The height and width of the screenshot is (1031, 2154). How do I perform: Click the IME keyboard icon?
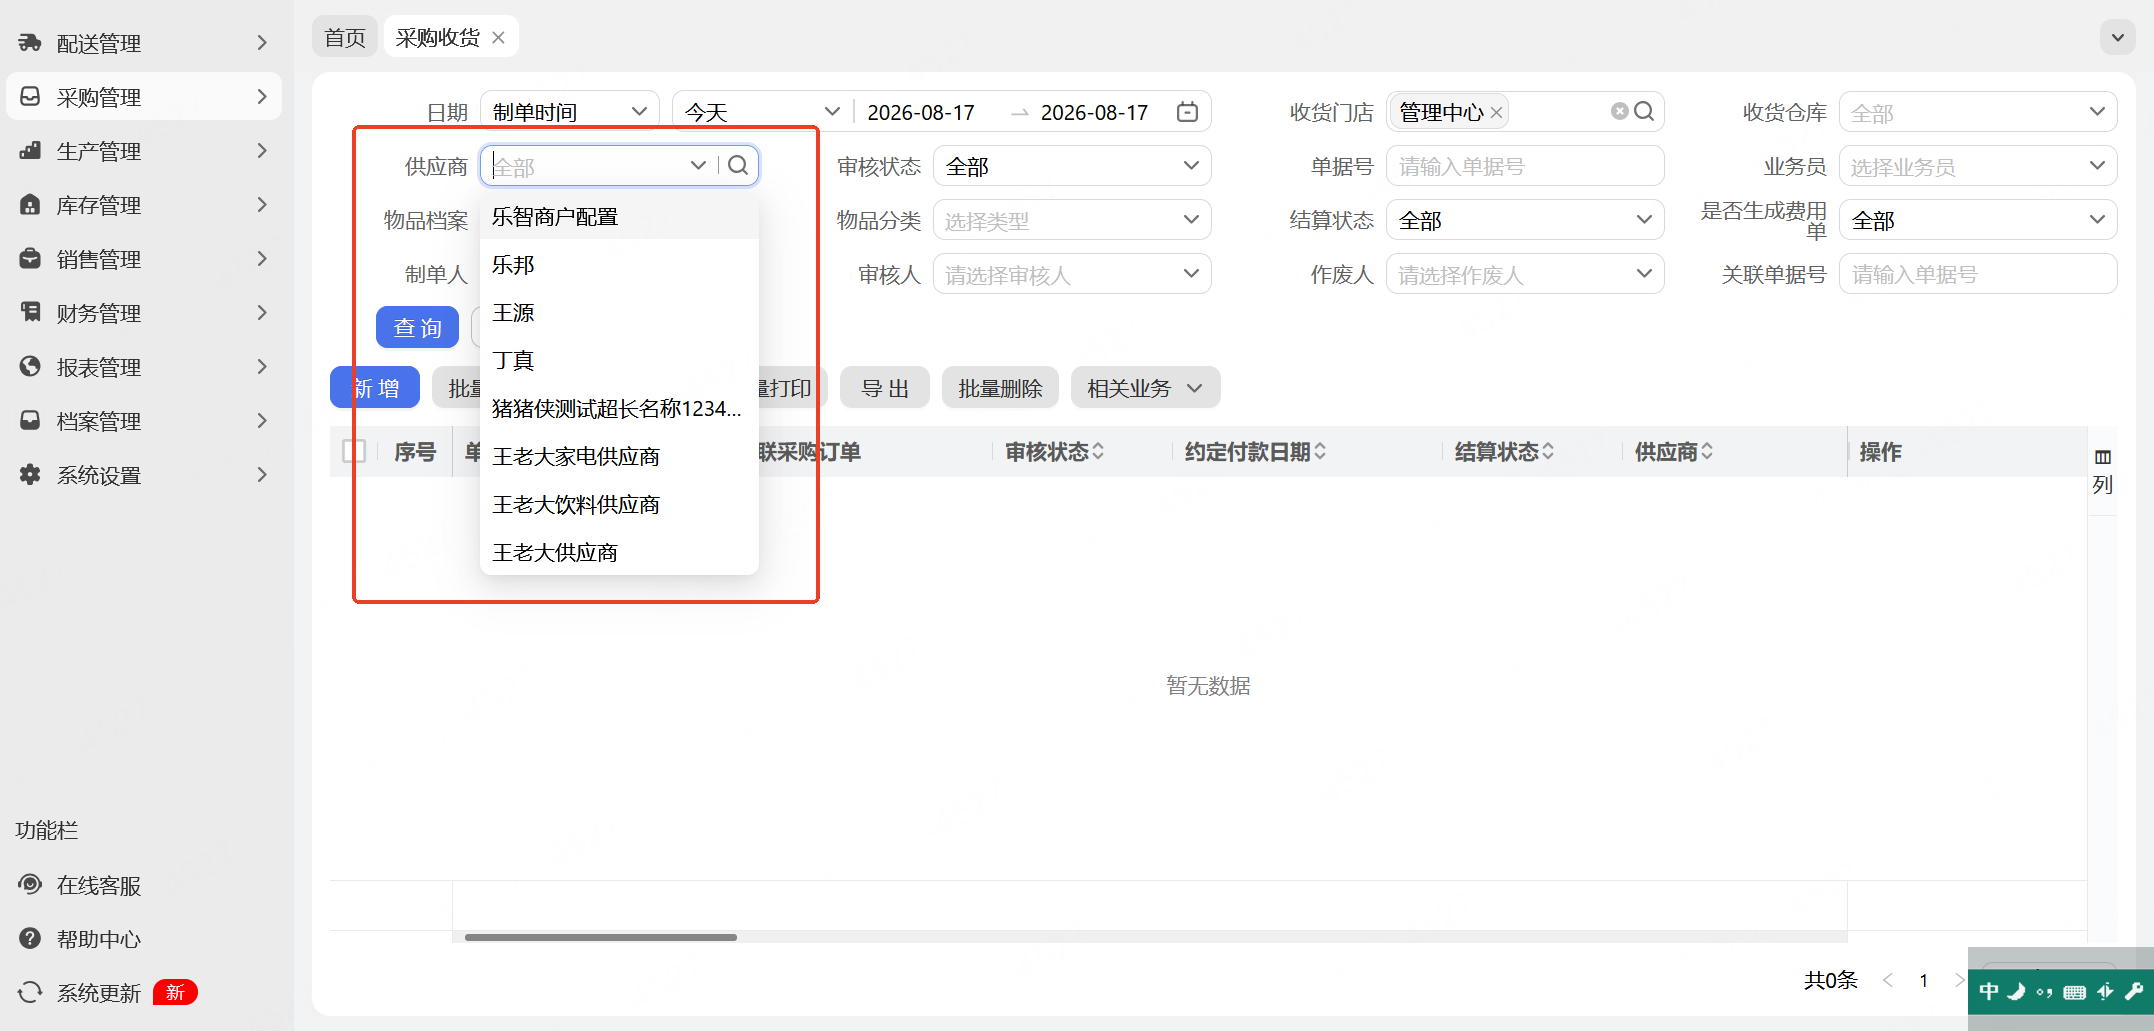[2075, 992]
